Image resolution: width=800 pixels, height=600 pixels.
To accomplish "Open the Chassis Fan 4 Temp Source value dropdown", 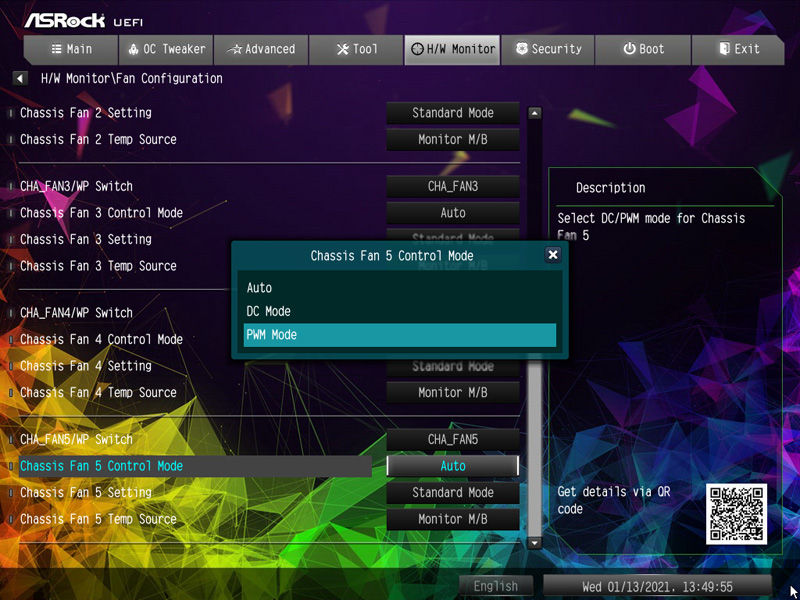I will (x=453, y=392).
